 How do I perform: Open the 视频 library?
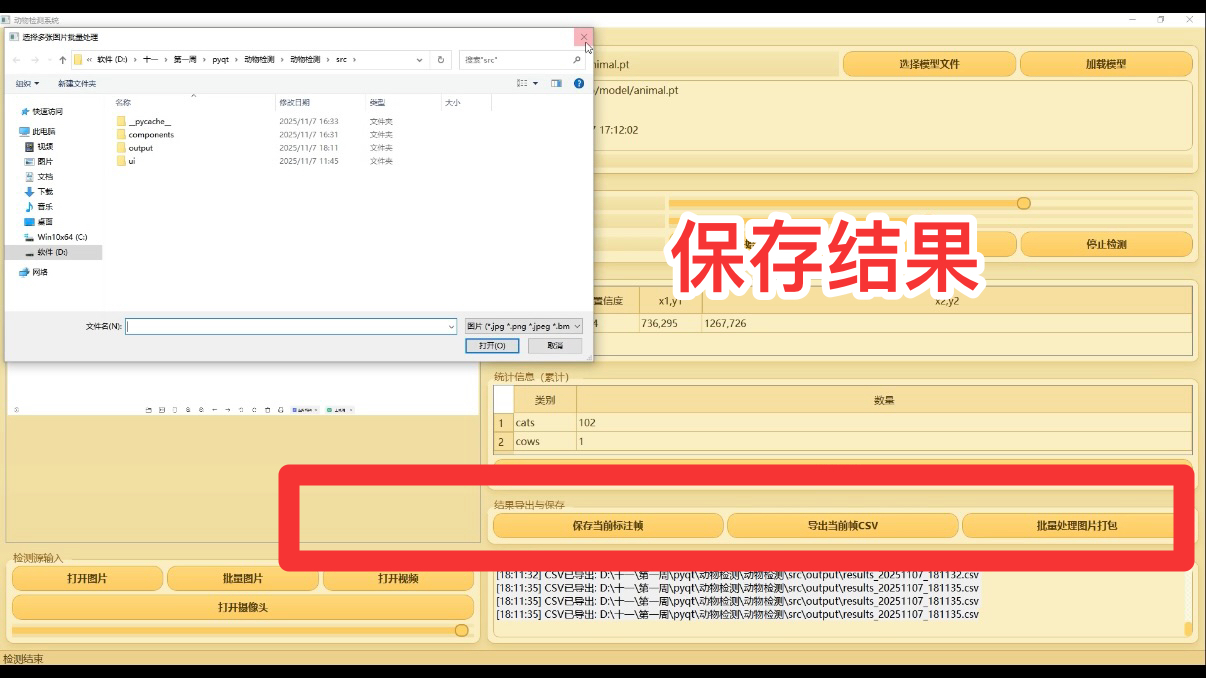[45, 146]
